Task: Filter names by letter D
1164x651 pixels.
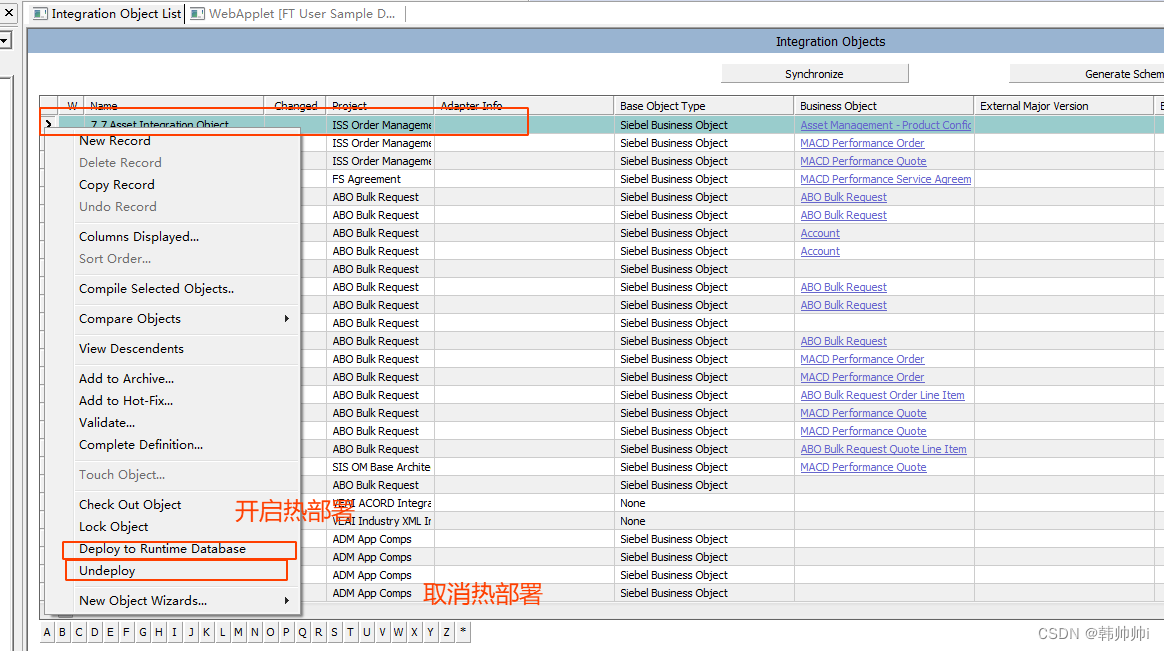Action: 94,632
